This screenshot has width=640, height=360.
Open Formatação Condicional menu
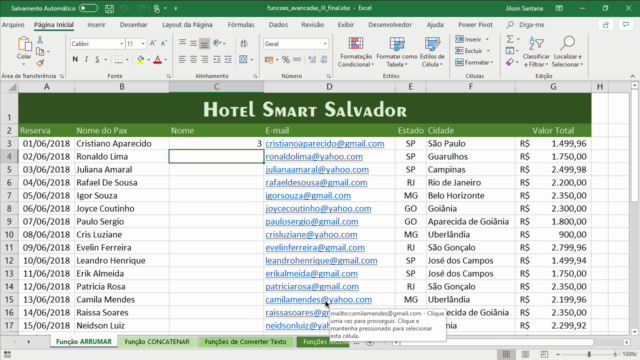[356, 52]
